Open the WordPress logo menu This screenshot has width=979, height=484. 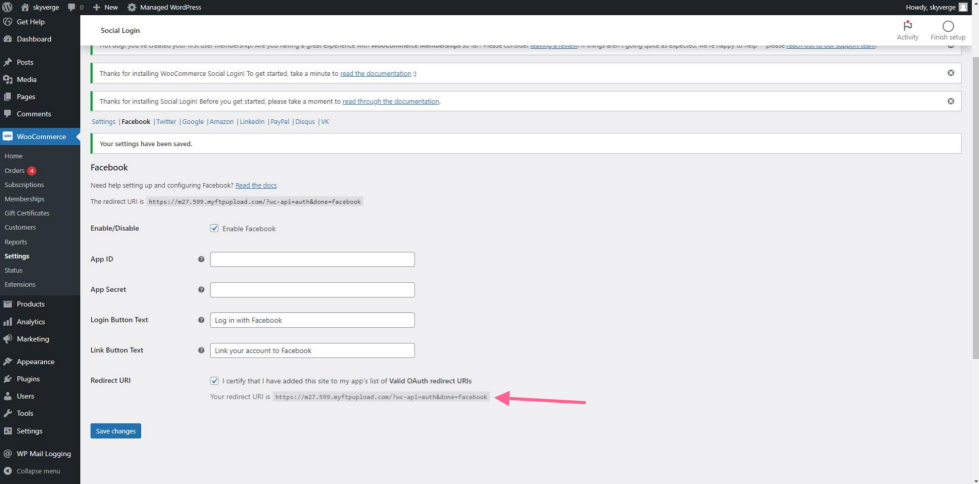(7, 7)
